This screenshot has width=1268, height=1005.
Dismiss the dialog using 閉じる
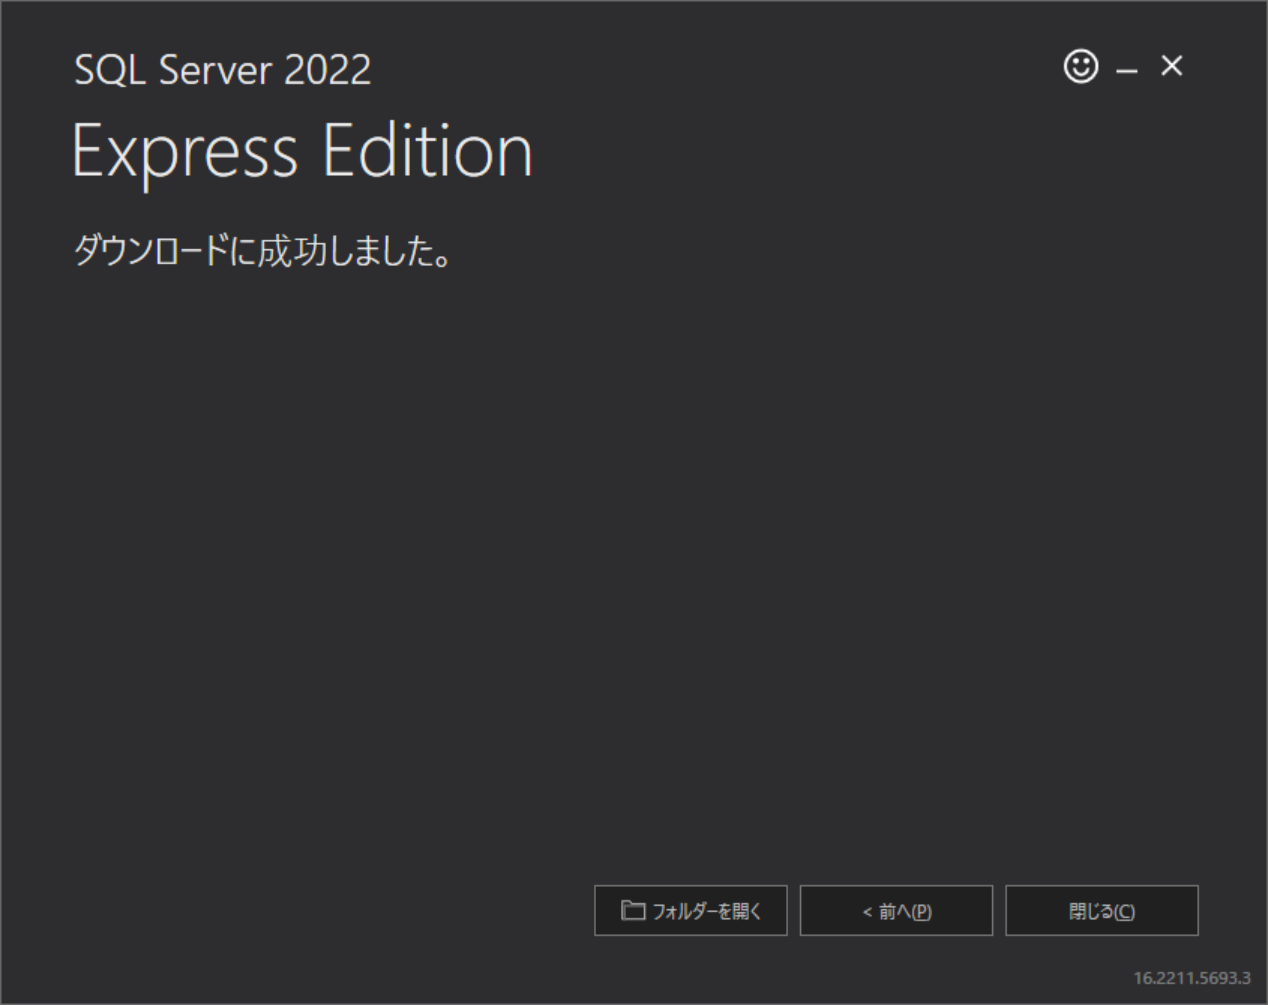[1102, 910]
